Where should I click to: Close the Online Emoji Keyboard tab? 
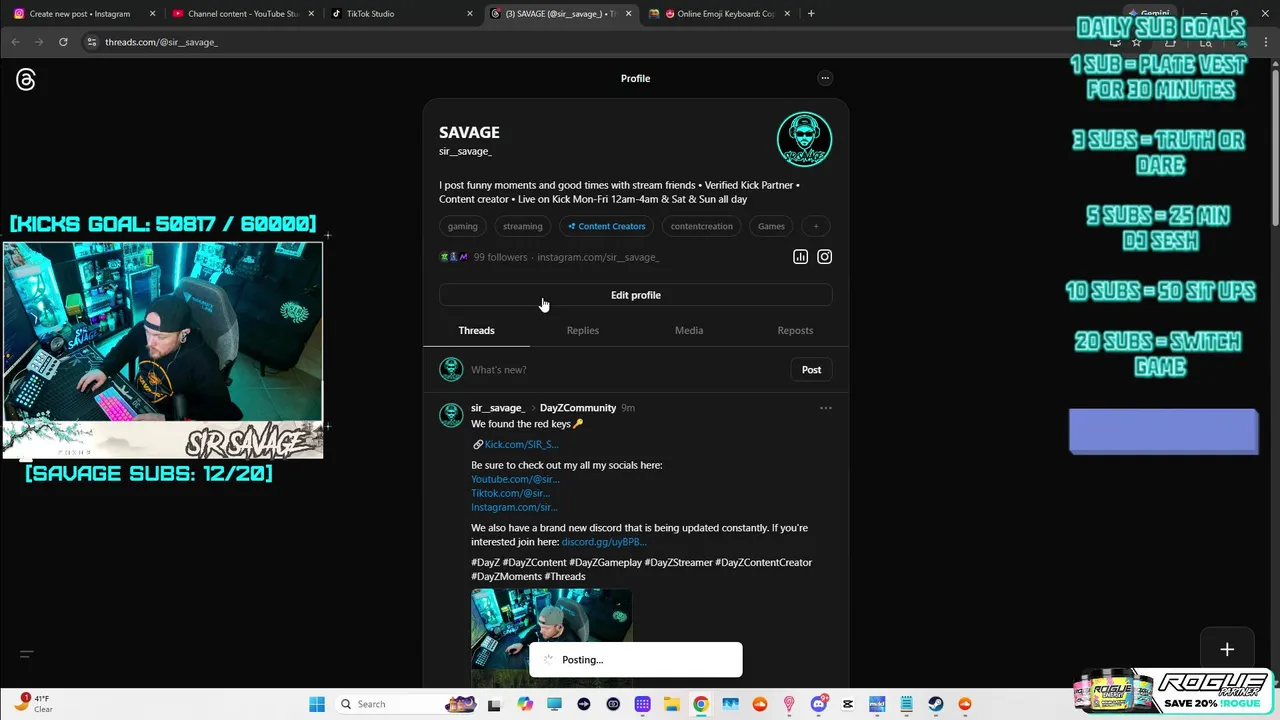[x=788, y=14]
